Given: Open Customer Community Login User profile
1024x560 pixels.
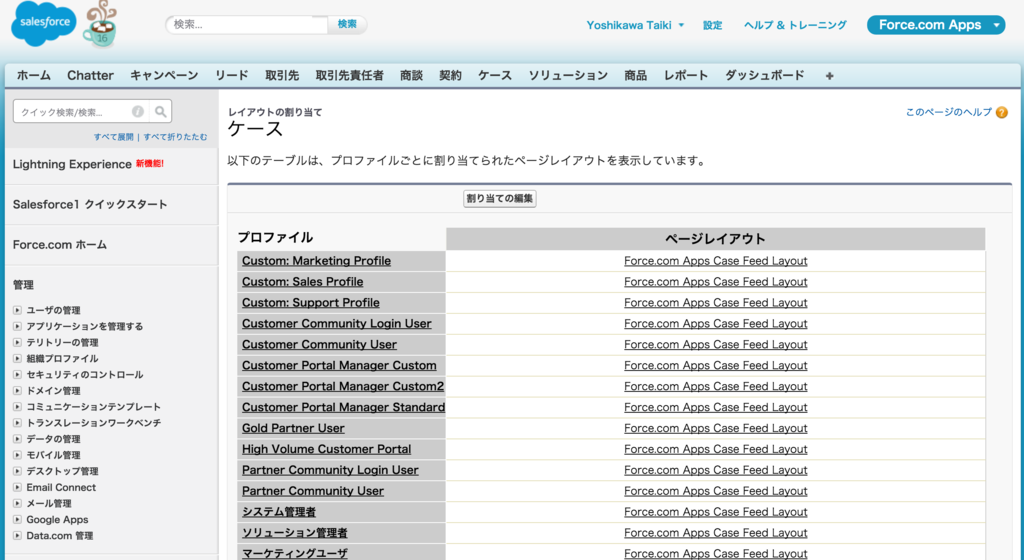Looking at the screenshot, I should (336, 324).
